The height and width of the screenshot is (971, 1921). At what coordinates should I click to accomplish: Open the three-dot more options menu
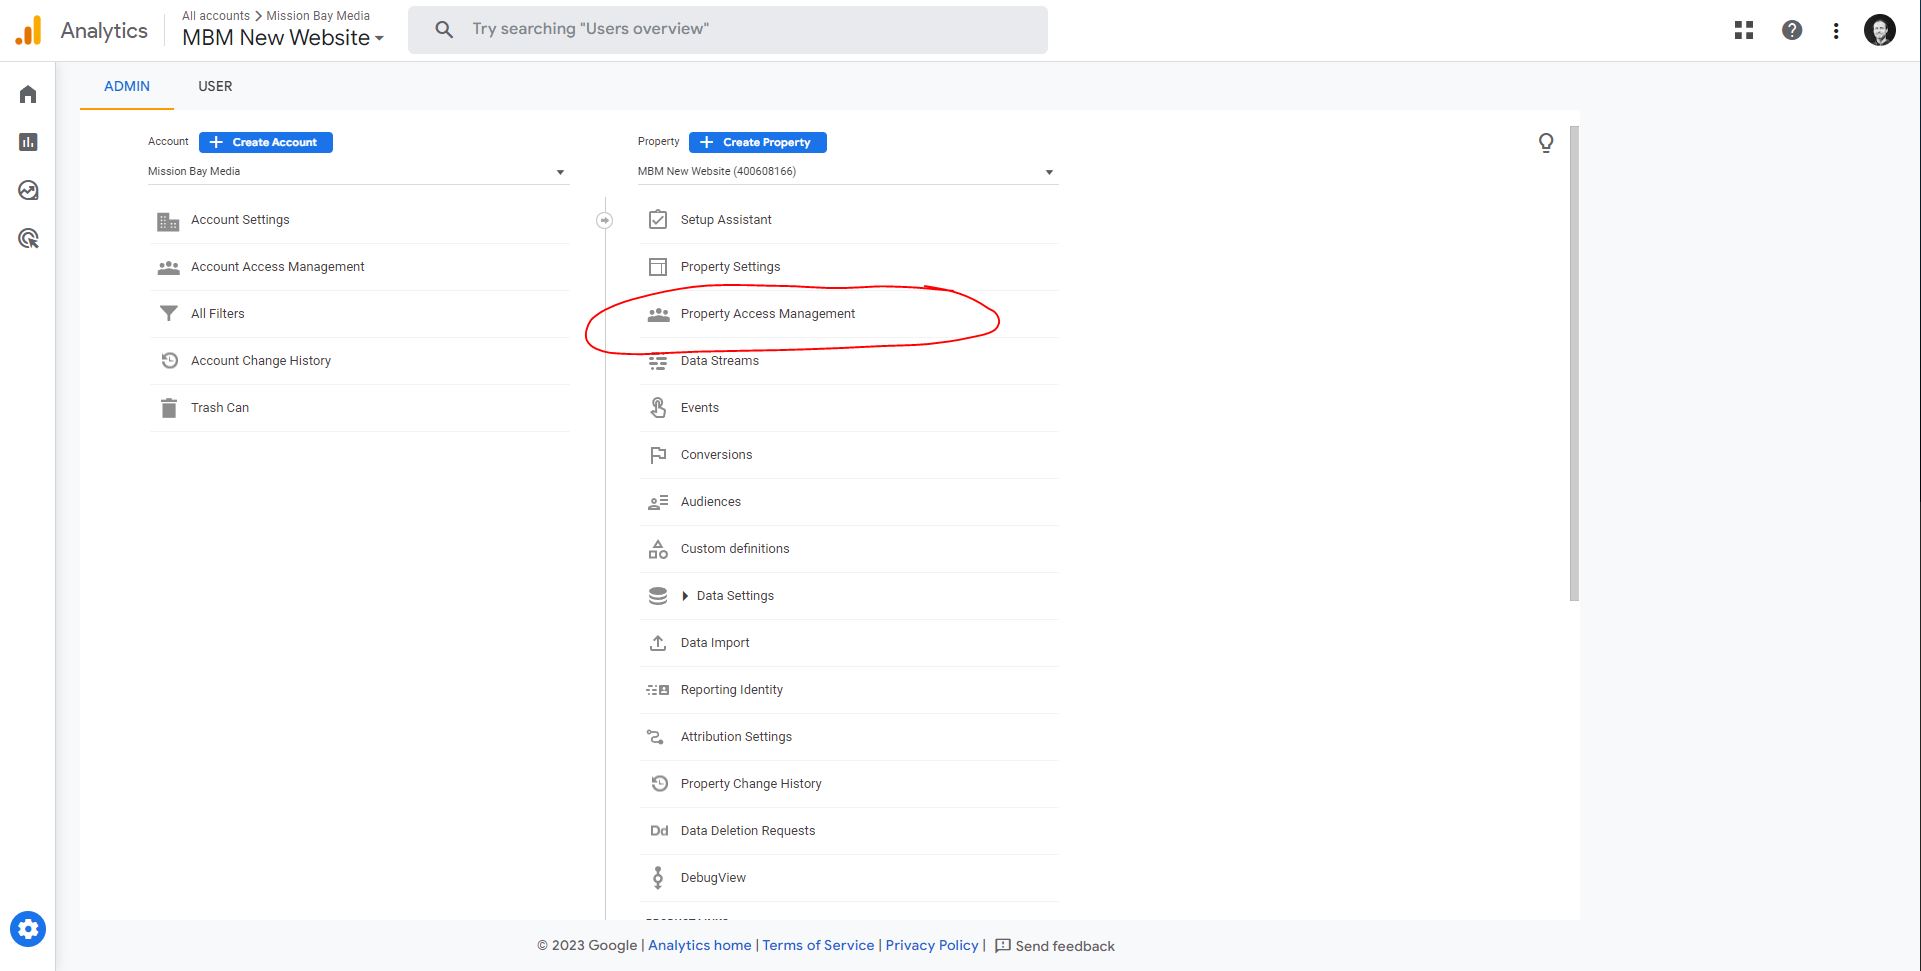[1836, 30]
